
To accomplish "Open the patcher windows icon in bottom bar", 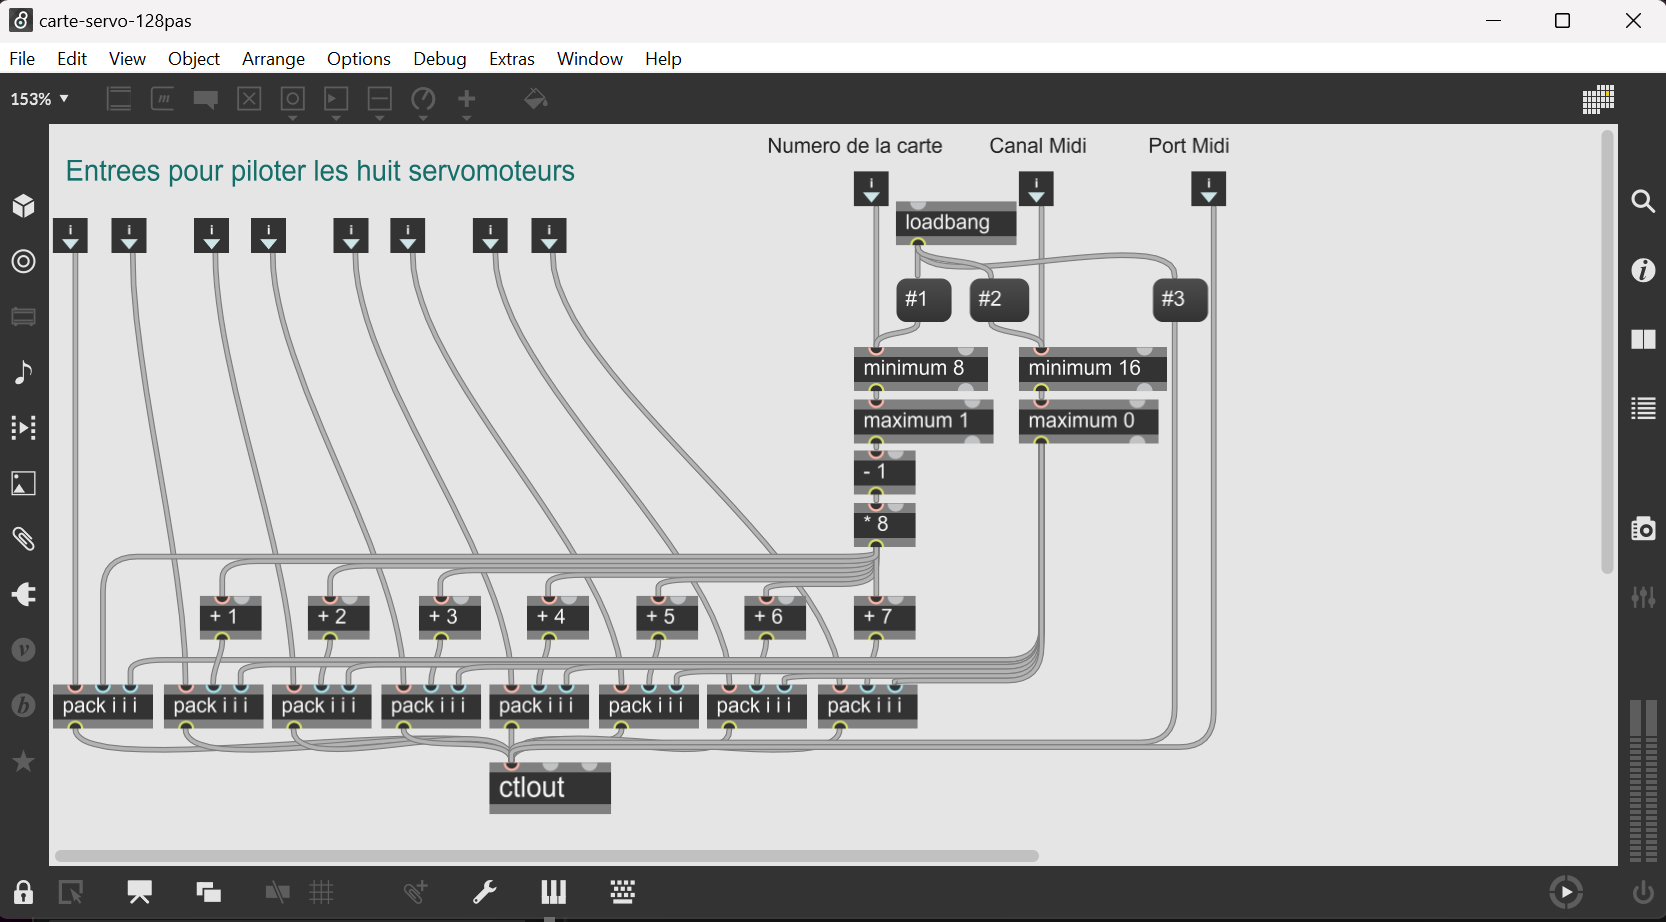I will coord(209,892).
